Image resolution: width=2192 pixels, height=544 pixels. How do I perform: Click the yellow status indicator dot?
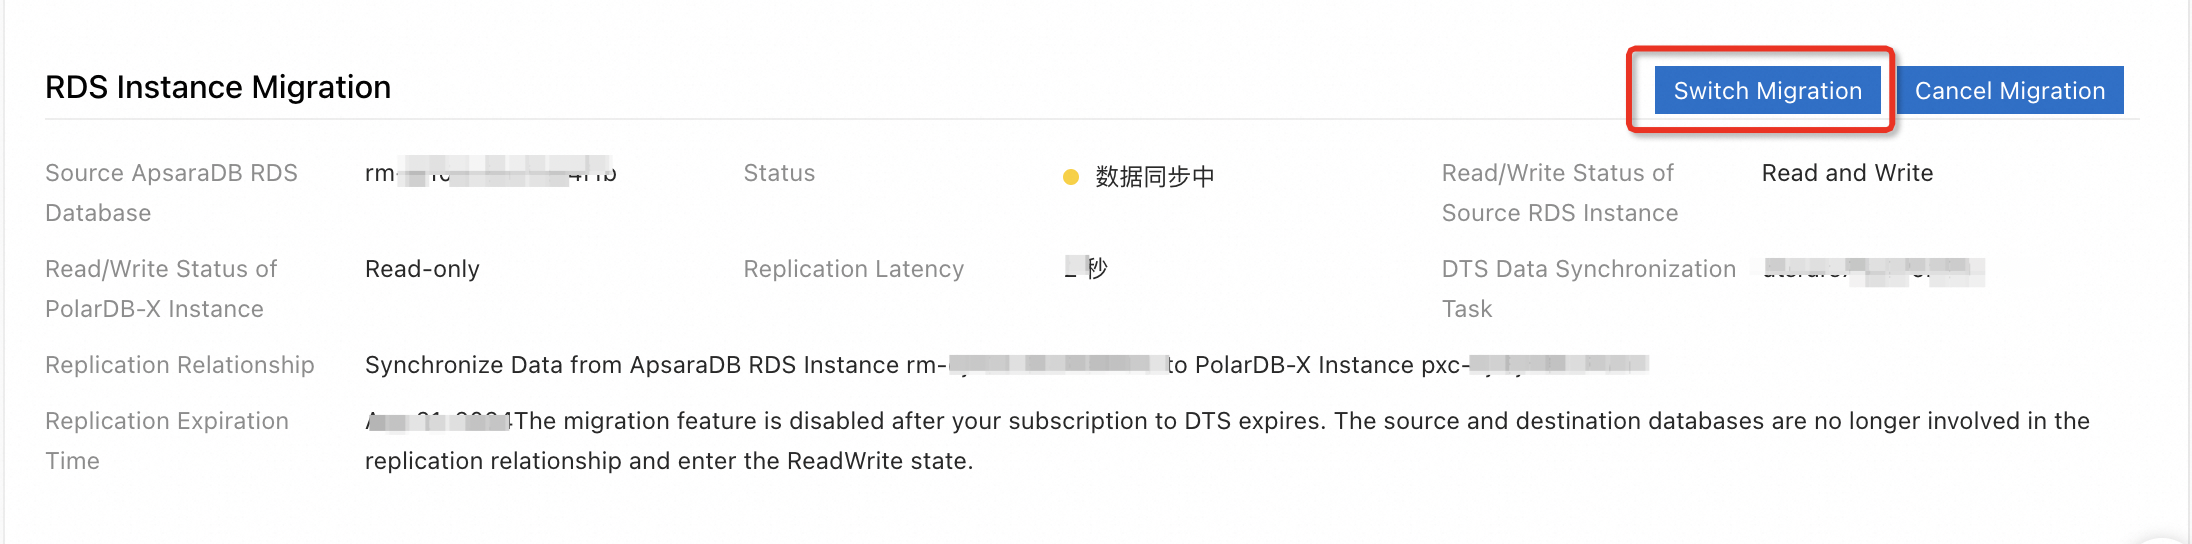(1070, 177)
